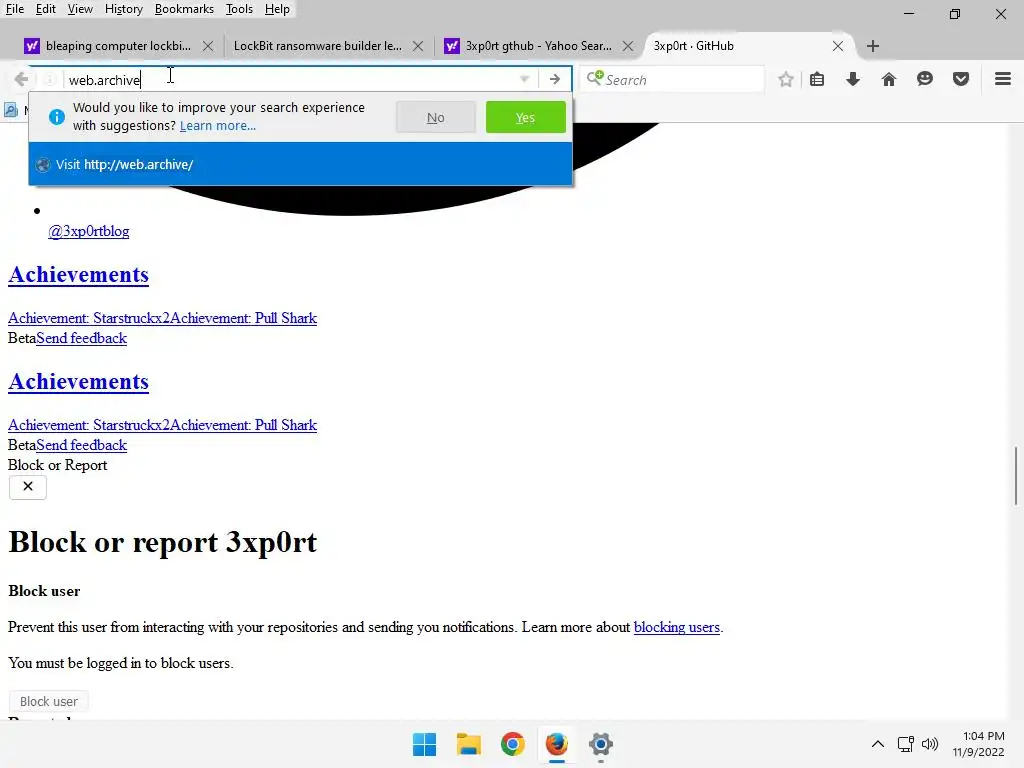Open the Learn more link
Viewport: 1024px width, 768px height.
[217, 125]
